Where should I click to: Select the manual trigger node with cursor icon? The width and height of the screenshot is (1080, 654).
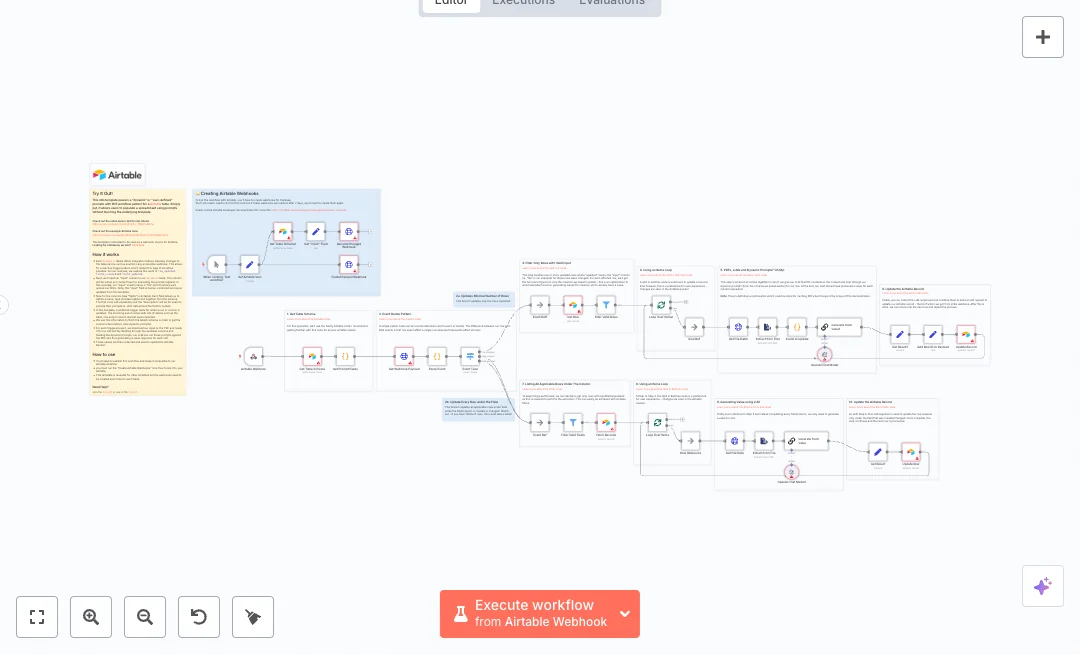[x=217, y=265]
